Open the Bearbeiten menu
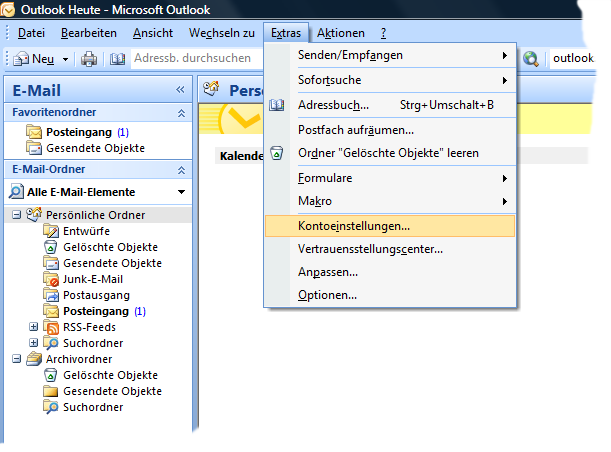The width and height of the screenshot is (611, 452). tap(89, 33)
